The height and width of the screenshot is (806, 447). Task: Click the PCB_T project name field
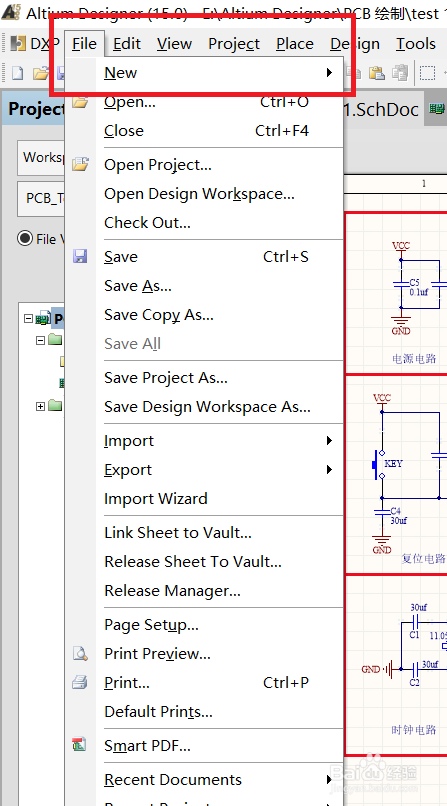[41, 198]
